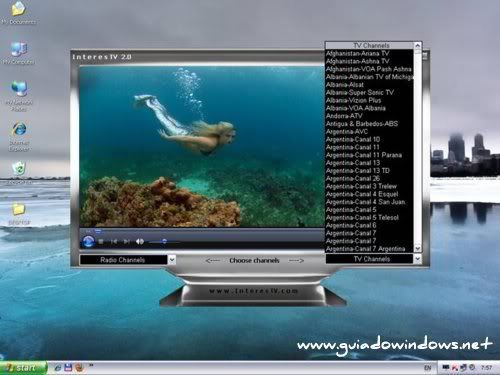Click the blue Play button
The image size is (500, 375).
pos(88,241)
